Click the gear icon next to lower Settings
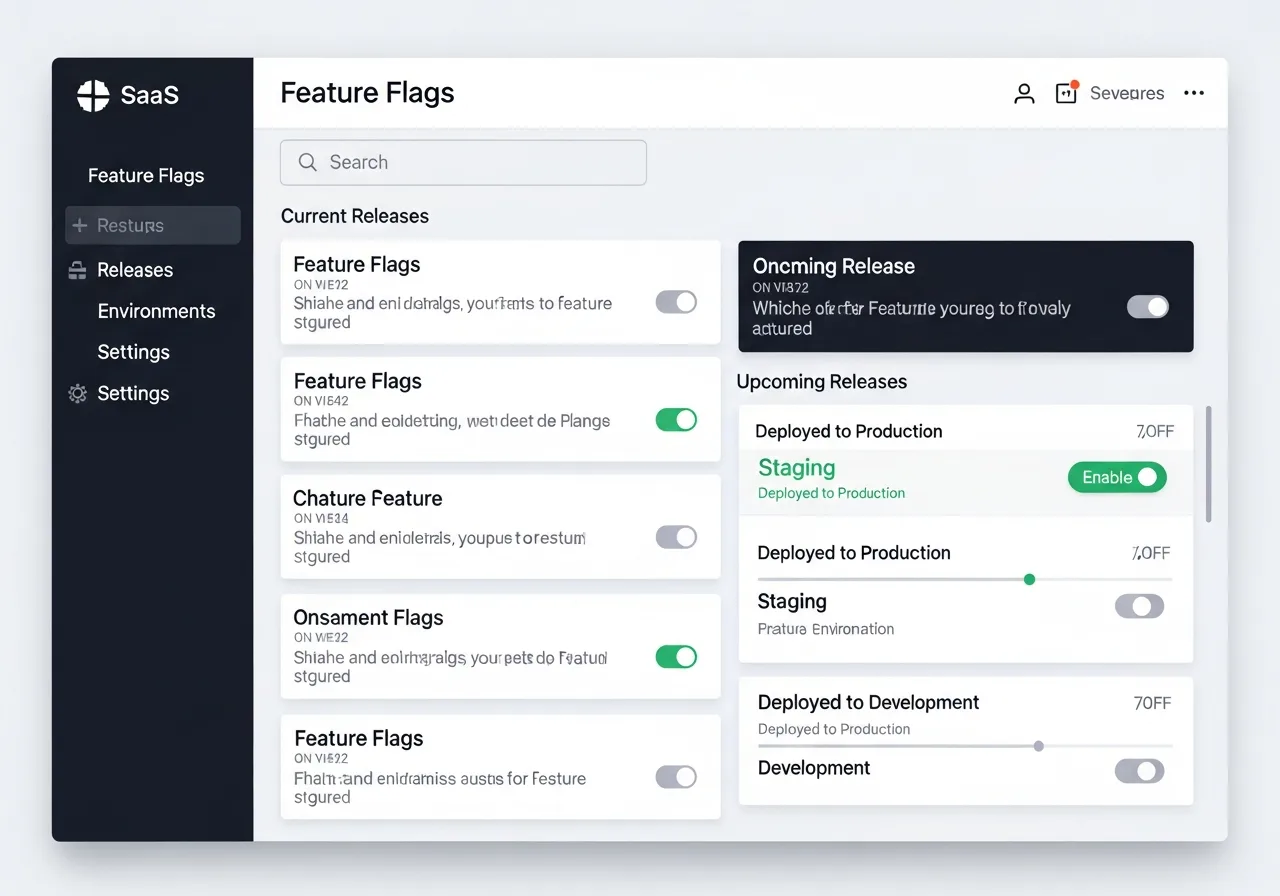The image size is (1280, 896). 77,393
